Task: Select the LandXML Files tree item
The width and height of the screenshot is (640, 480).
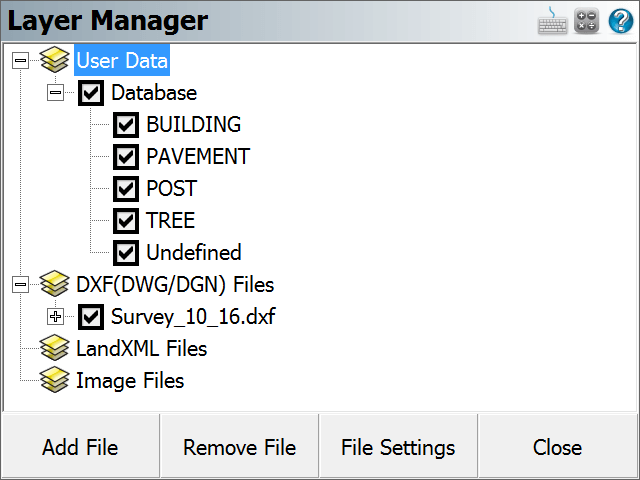Action: [x=142, y=349]
